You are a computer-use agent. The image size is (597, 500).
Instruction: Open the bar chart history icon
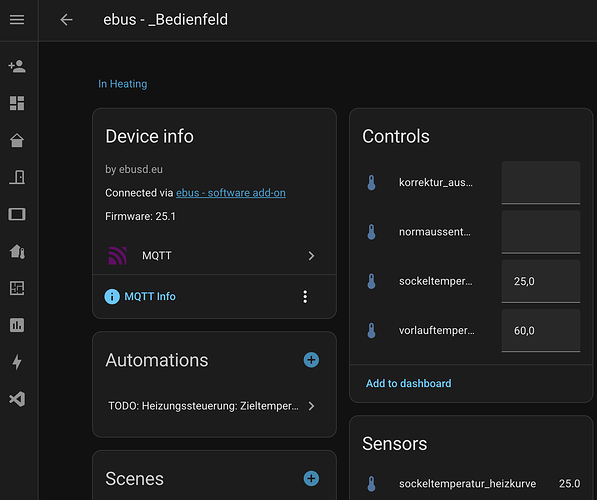coord(17,325)
